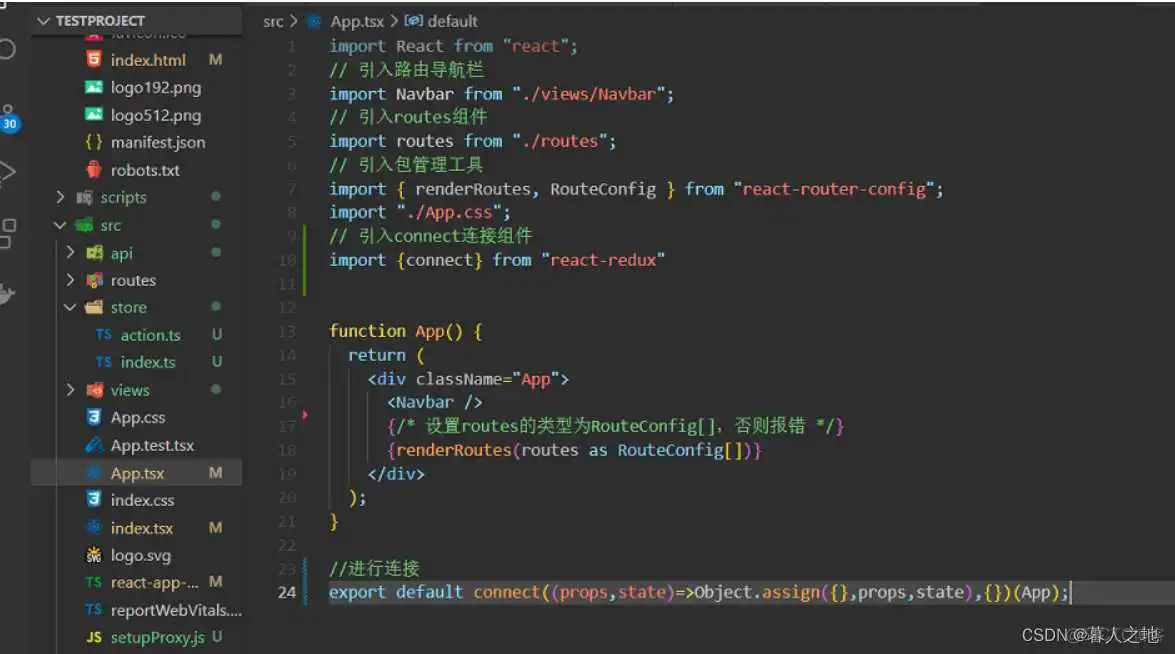Expand the views folder
Screen dimensions: 1175x654
[69, 390]
